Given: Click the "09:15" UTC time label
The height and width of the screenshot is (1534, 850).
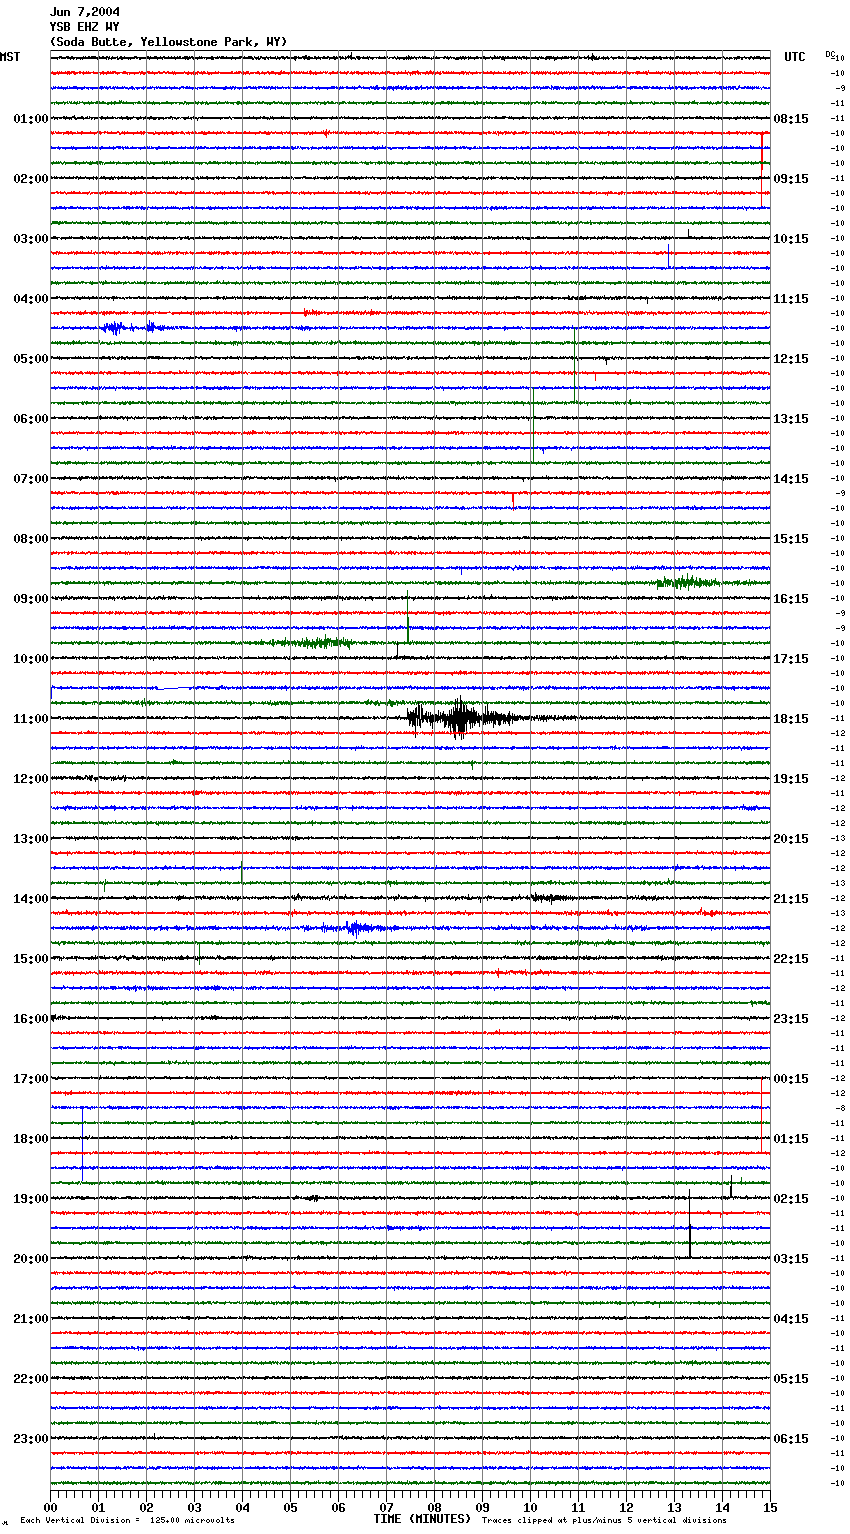Looking at the screenshot, I should tap(791, 179).
